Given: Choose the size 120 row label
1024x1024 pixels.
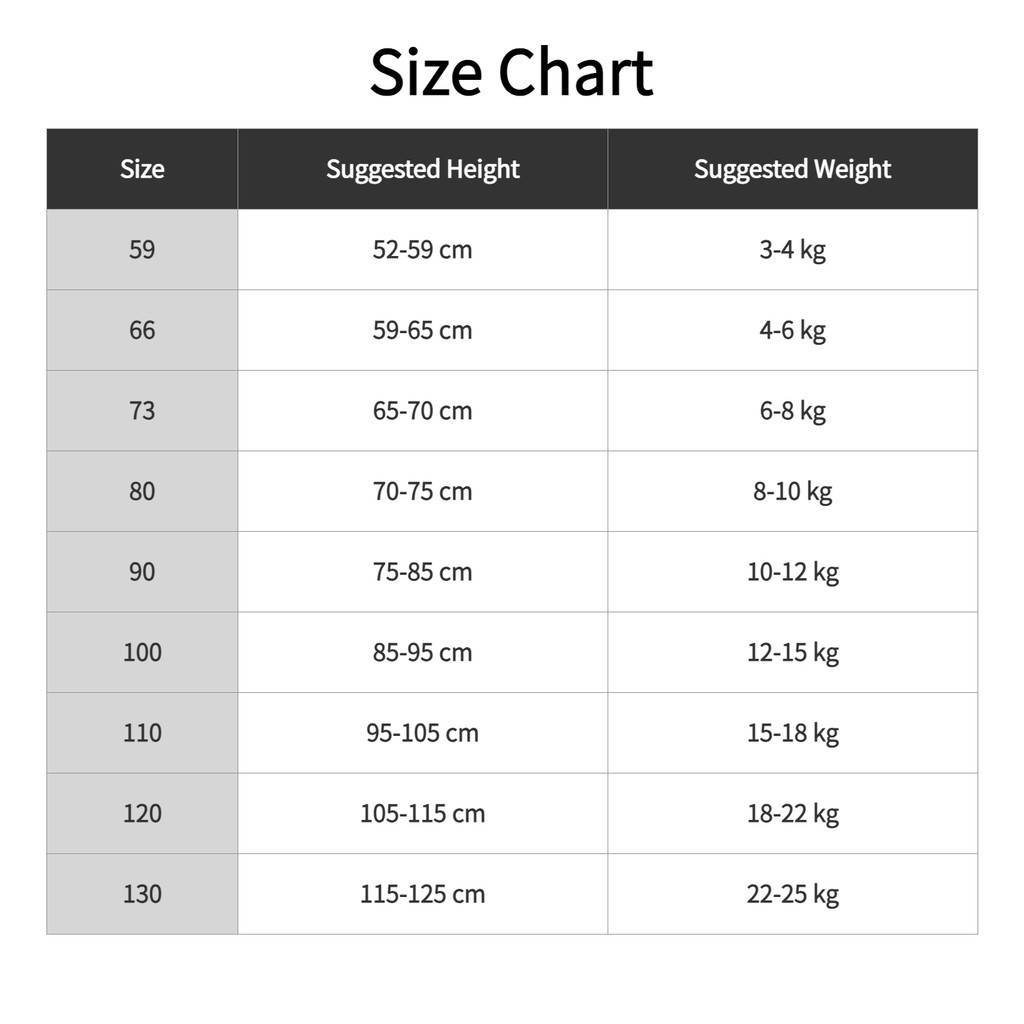Looking at the screenshot, I should [142, 813].
